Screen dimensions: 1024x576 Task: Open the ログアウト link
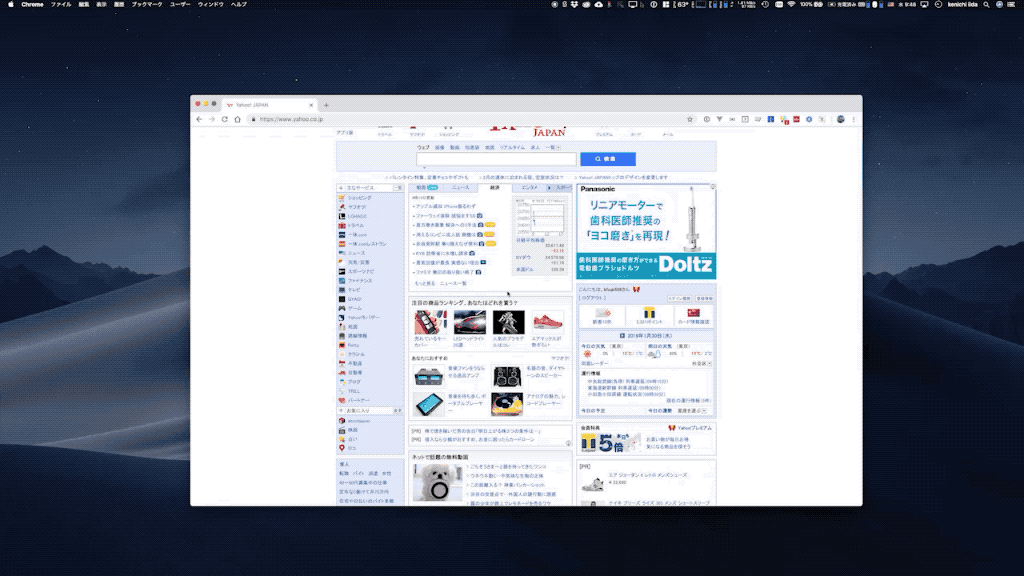point(592,298)
